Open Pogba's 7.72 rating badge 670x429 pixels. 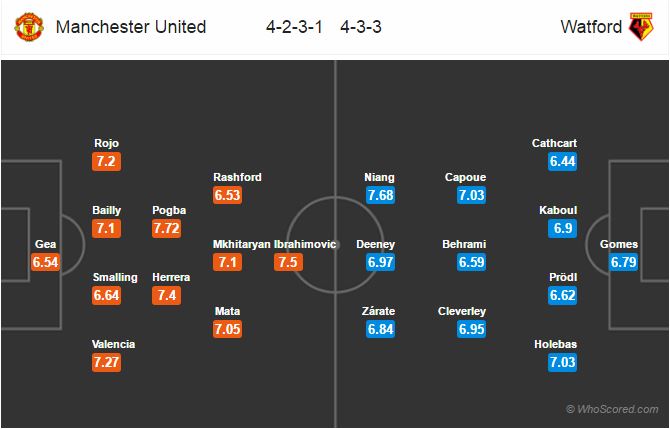(167, 229)
